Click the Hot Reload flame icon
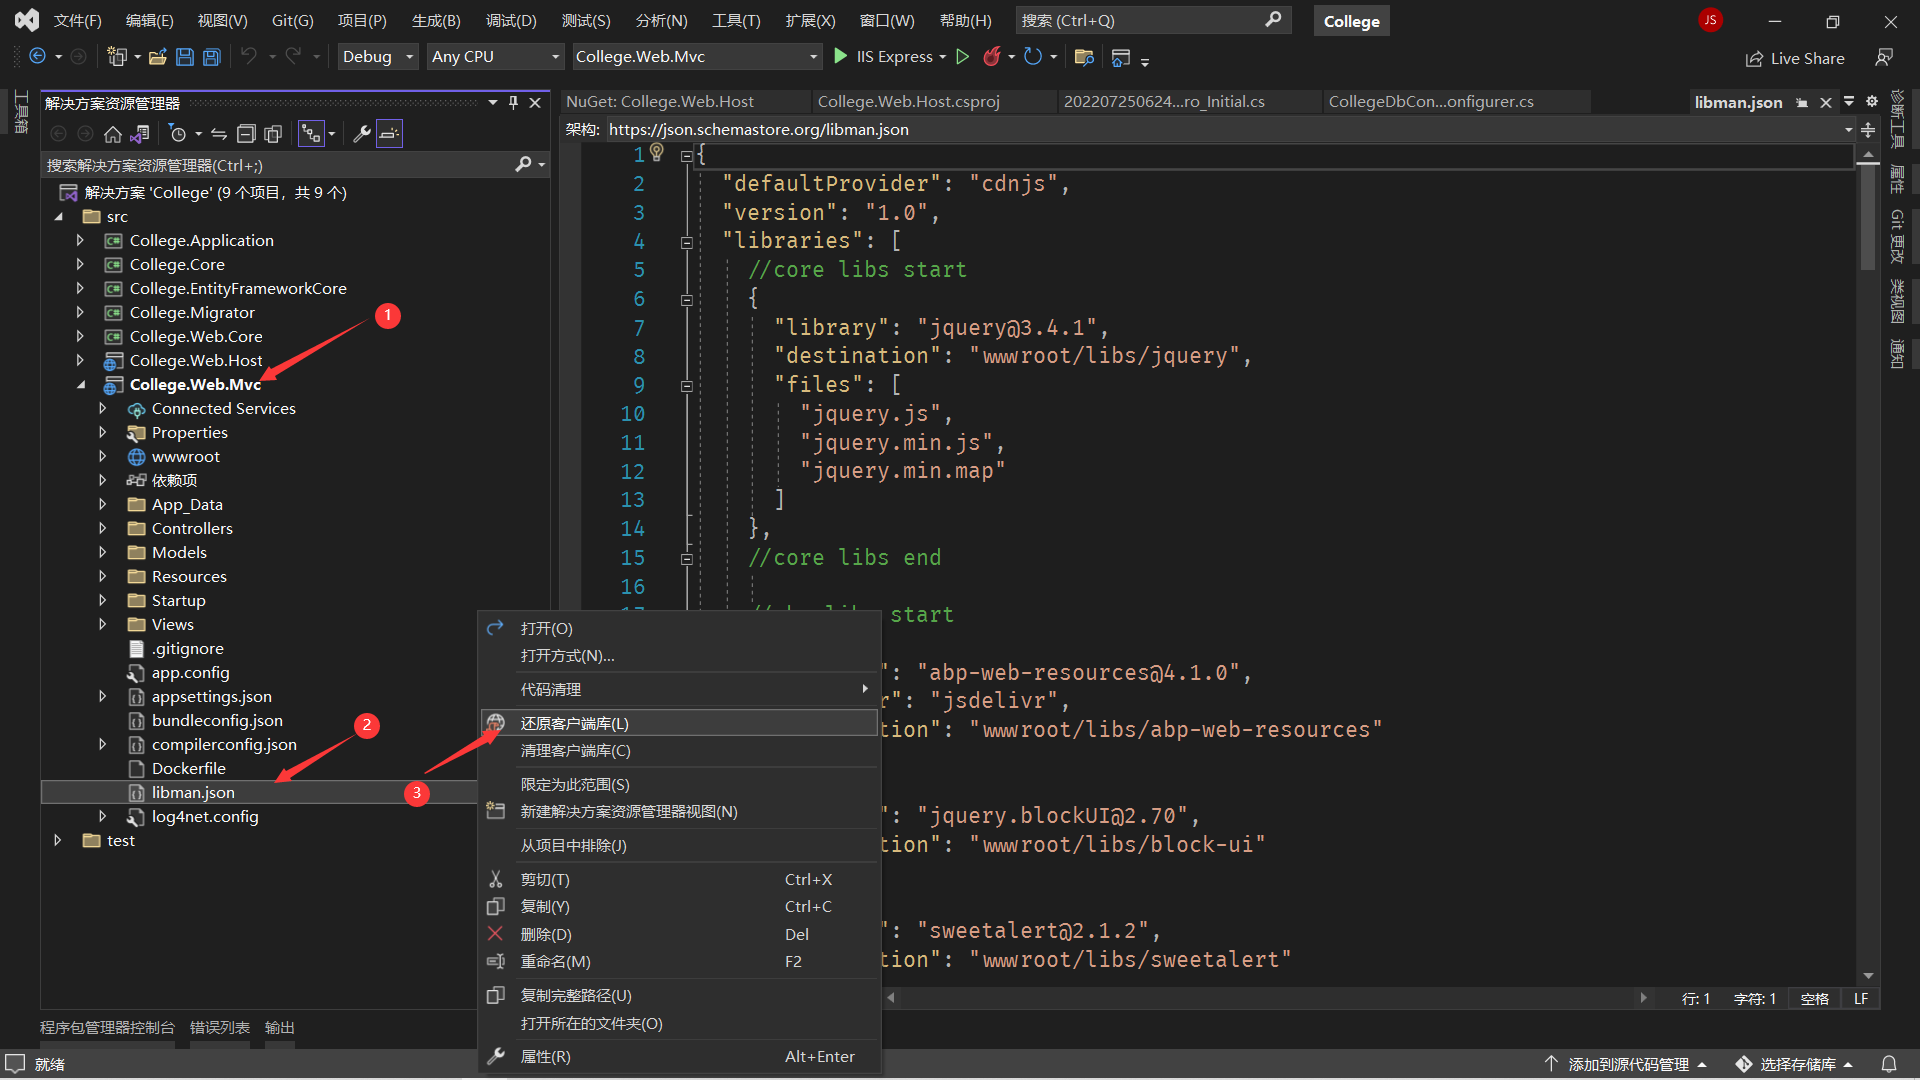This screenshot has height=1080, width=1920. tap(991, 57)
